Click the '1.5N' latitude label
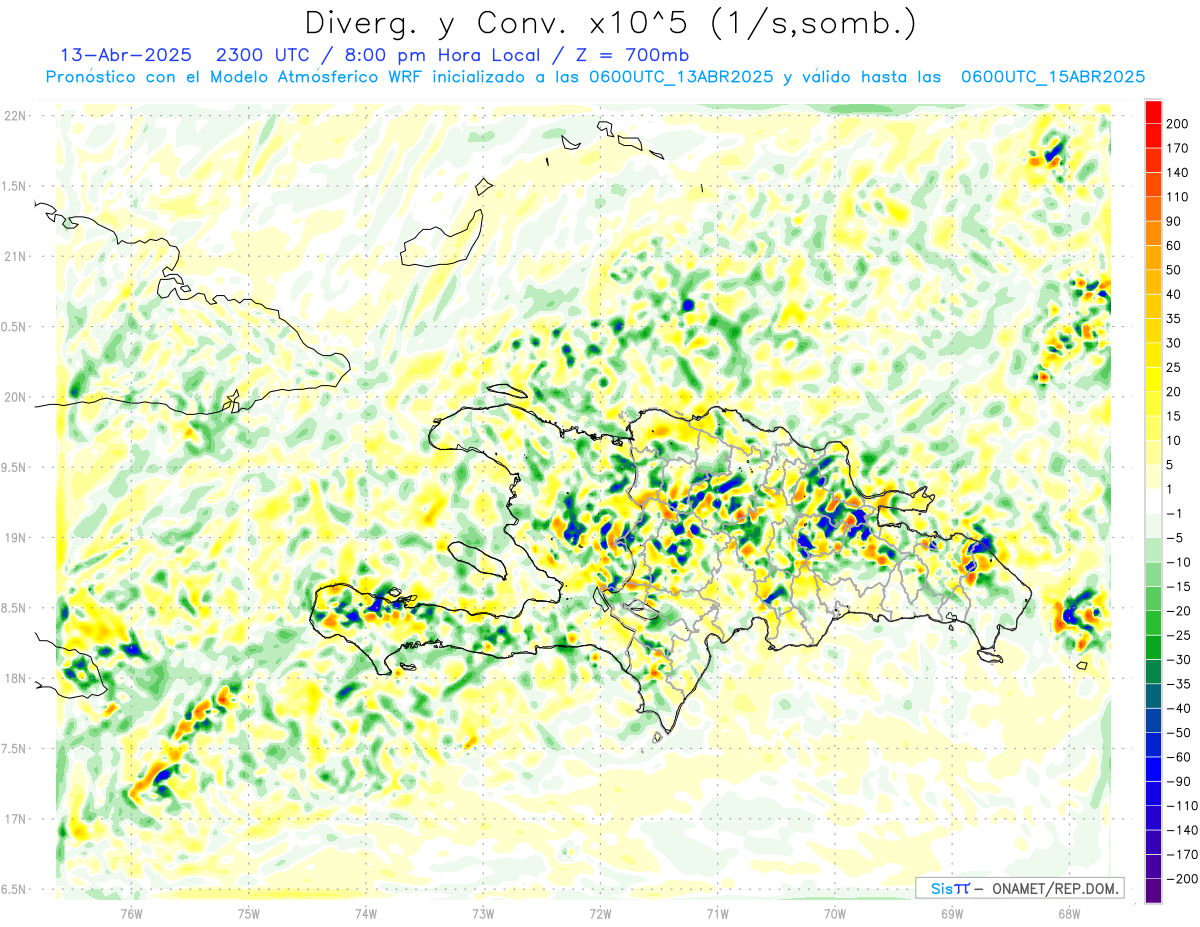Screen dimensions: 1200x927 pos(14,186)
